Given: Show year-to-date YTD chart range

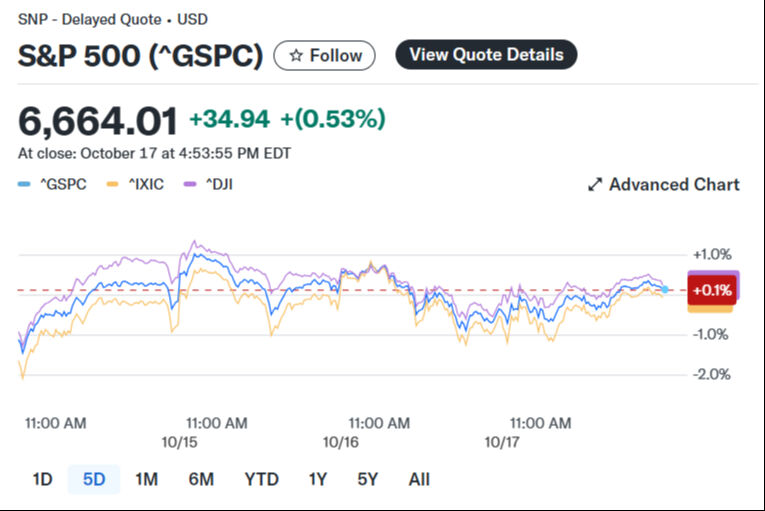Looking at the screenshot, I should pyautogui.click(x=262, y=479).
